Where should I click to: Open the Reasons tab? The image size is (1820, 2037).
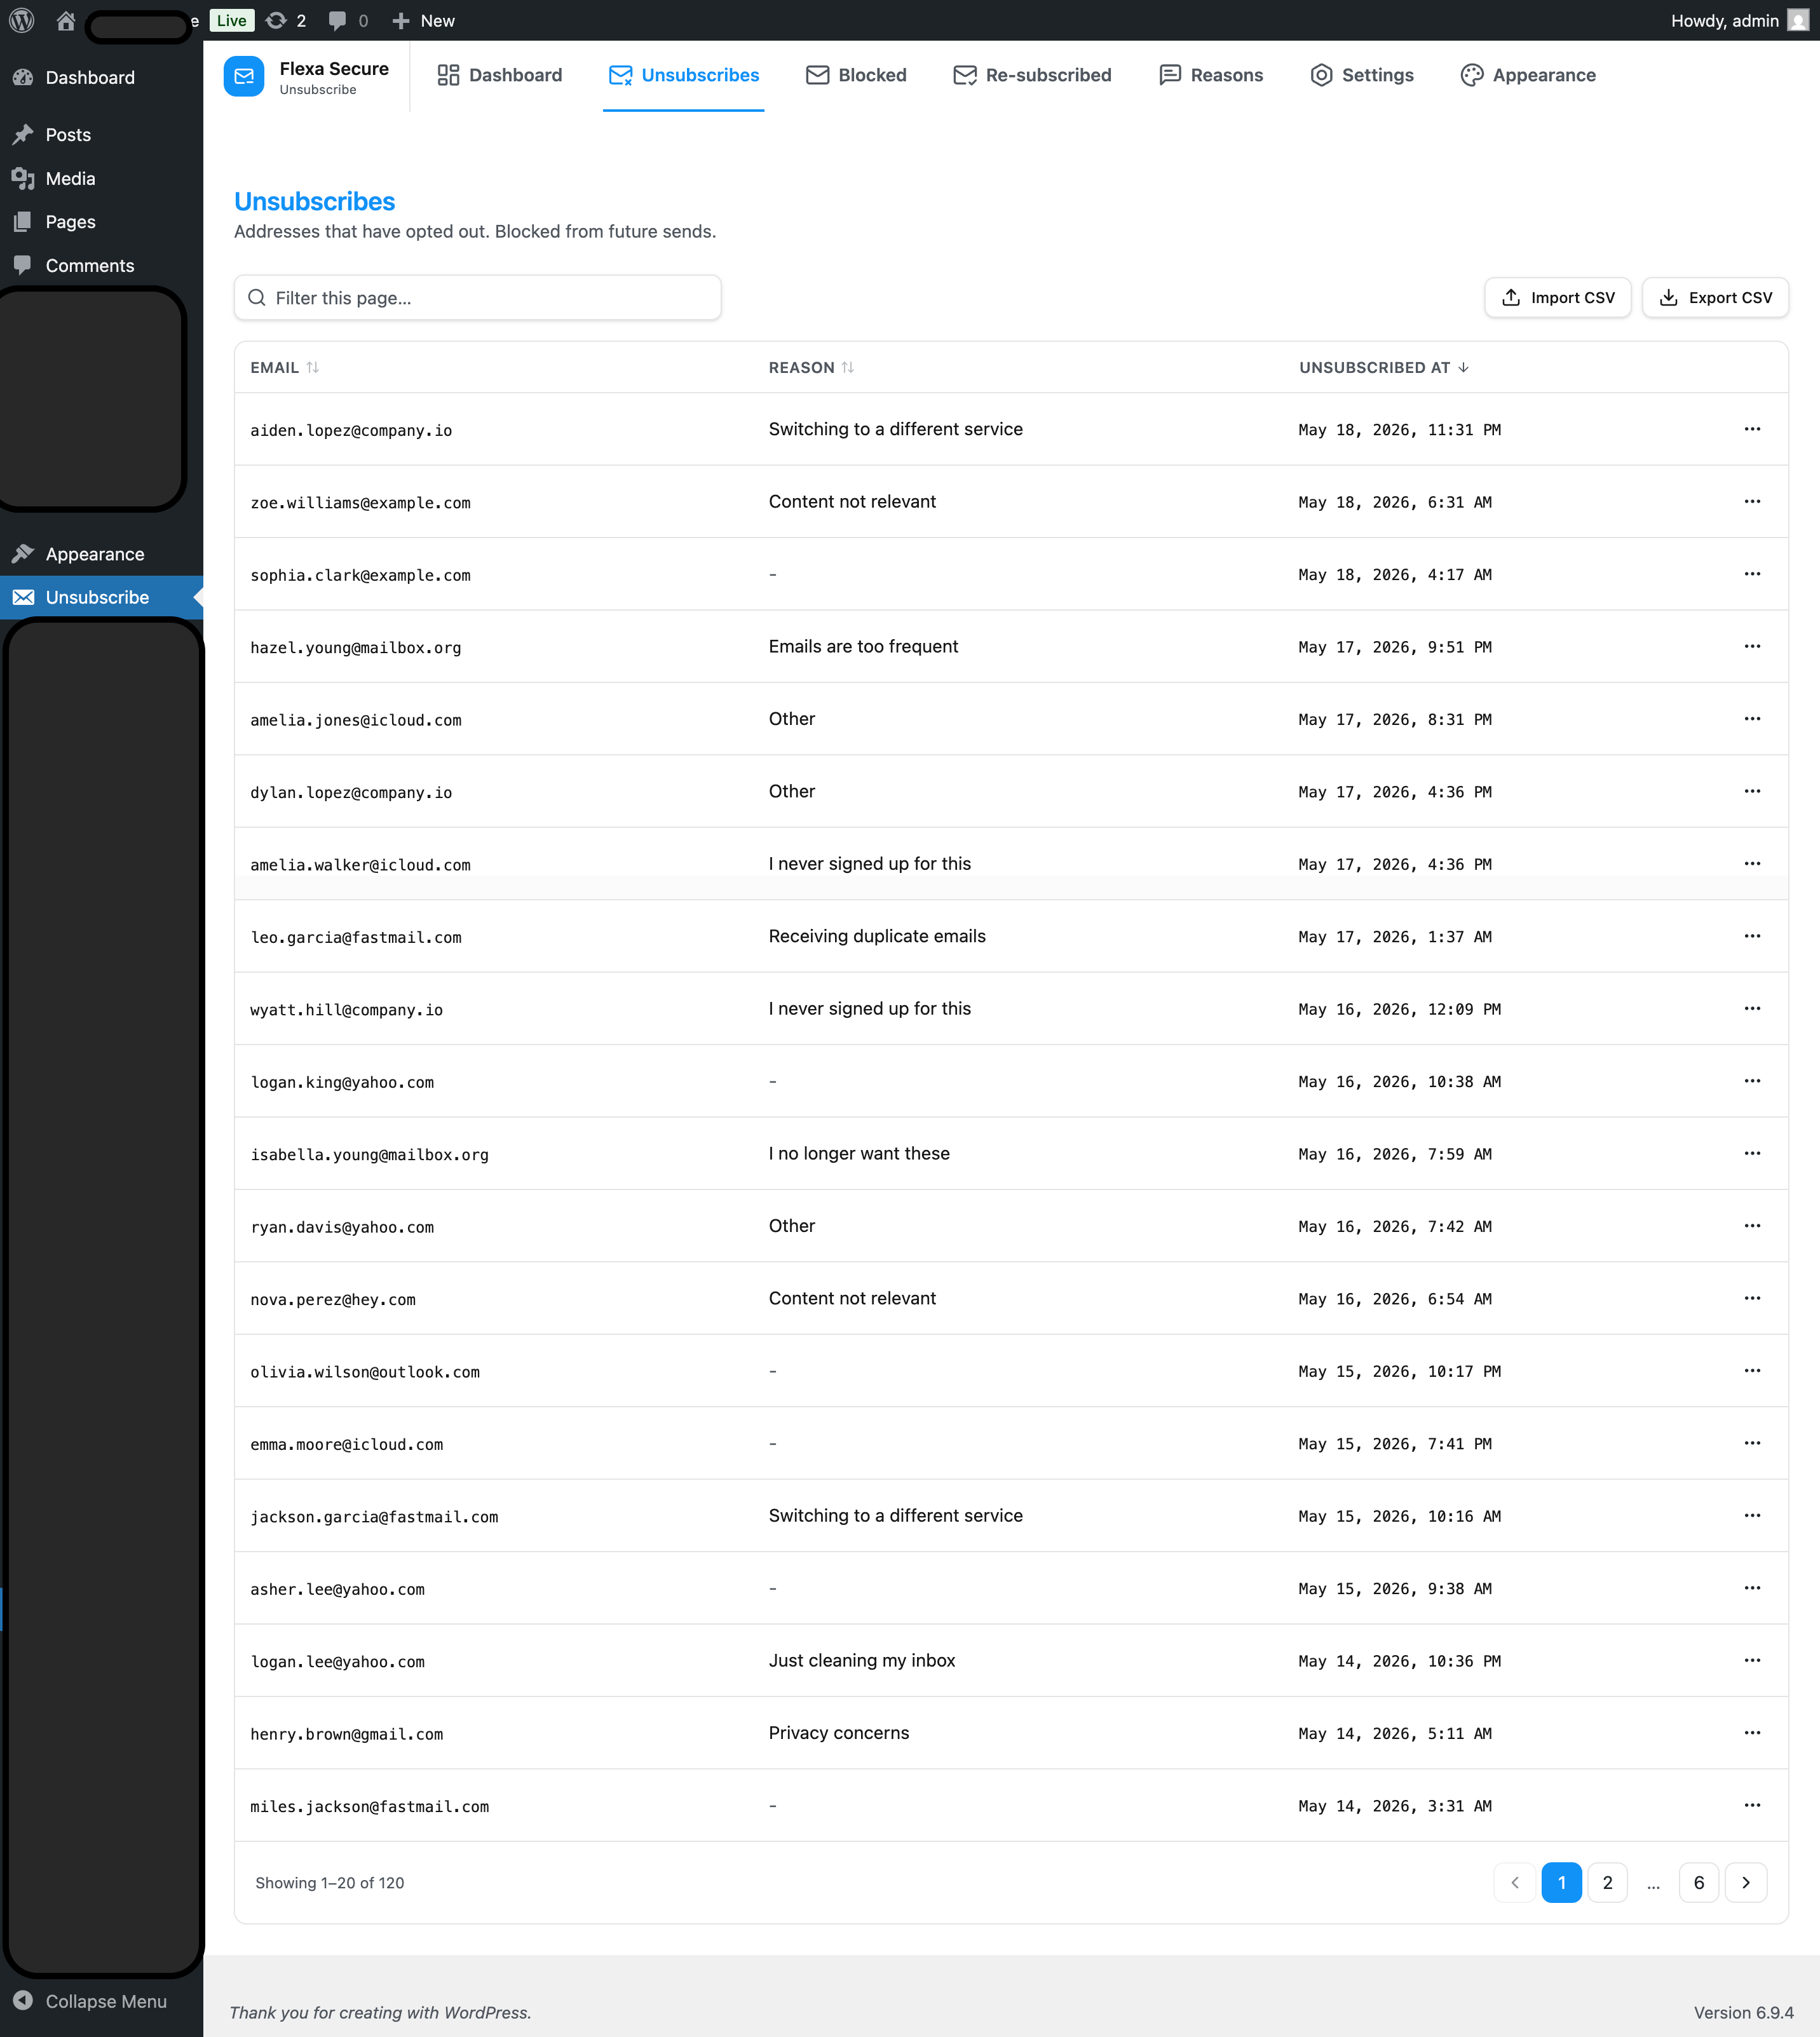click(x=1211, y=75)
